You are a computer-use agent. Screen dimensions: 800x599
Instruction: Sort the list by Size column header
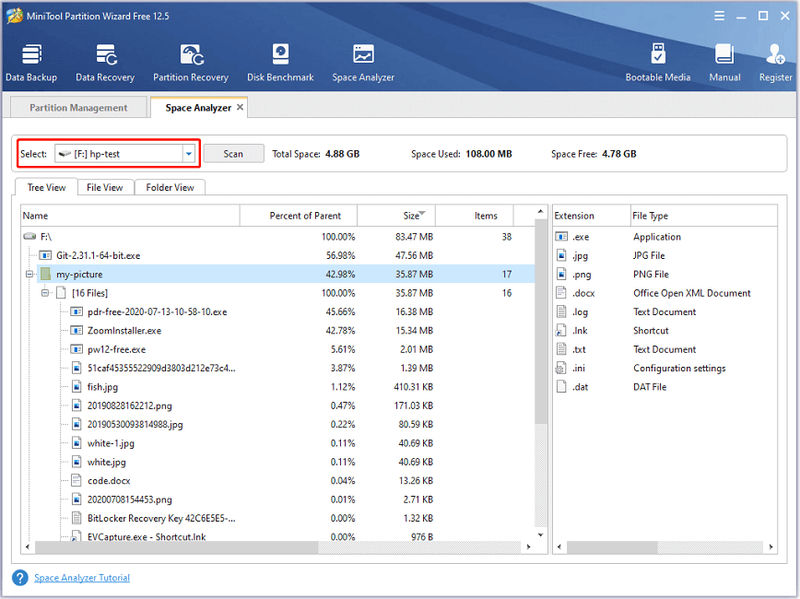(x=396, y=216)
